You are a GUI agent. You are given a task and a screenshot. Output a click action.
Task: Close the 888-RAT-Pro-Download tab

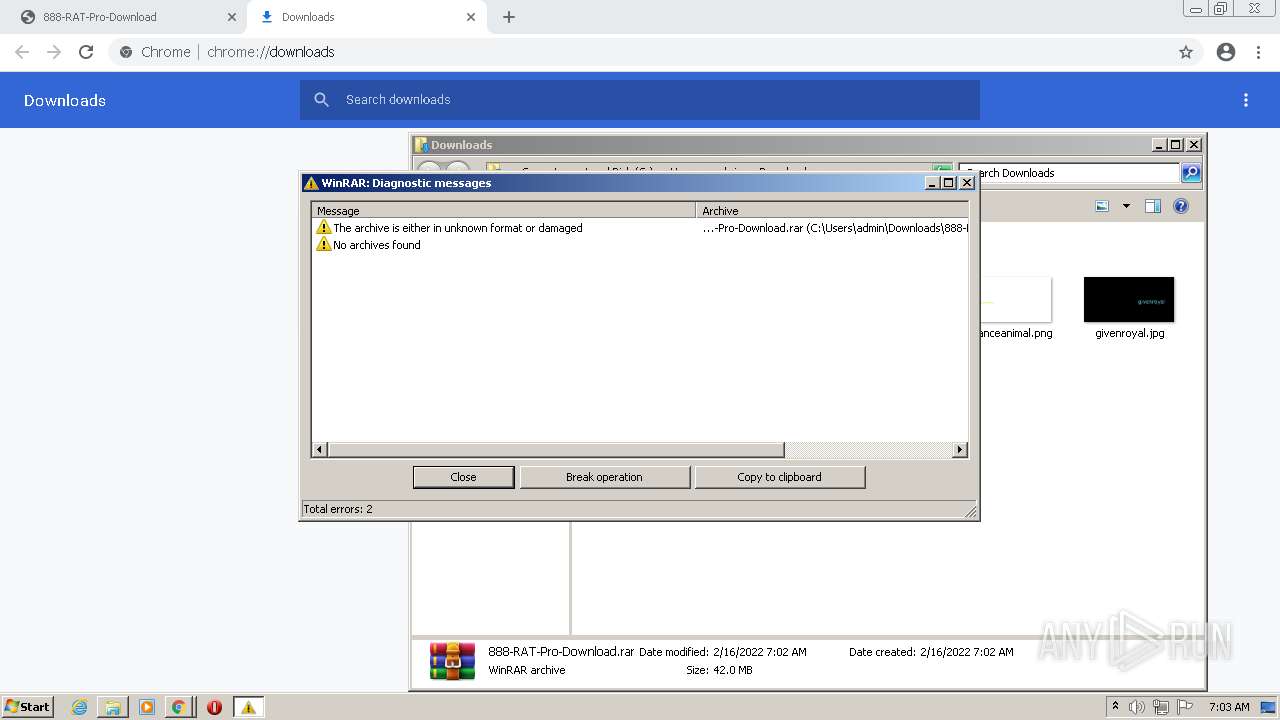coord(232,17)
